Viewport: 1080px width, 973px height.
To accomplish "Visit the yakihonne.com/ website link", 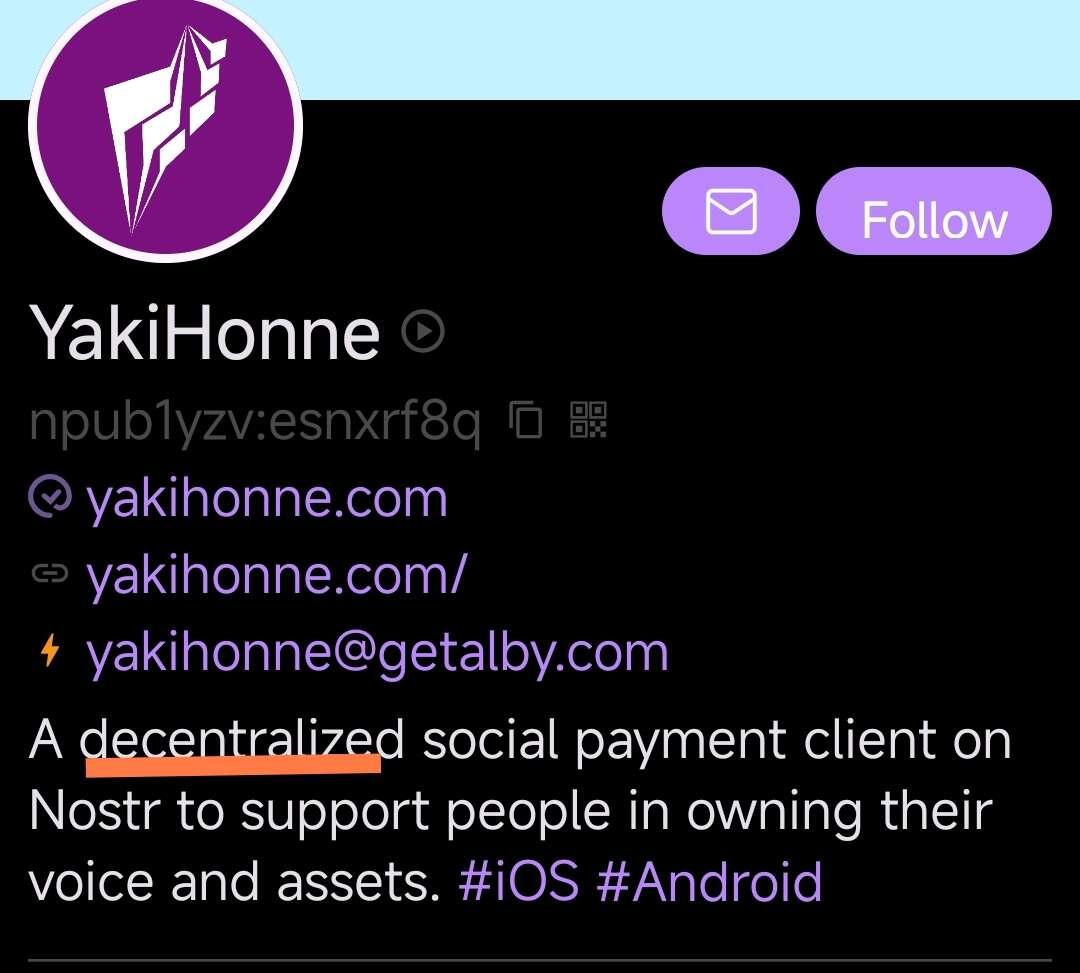I will click(x=276, y=575).
